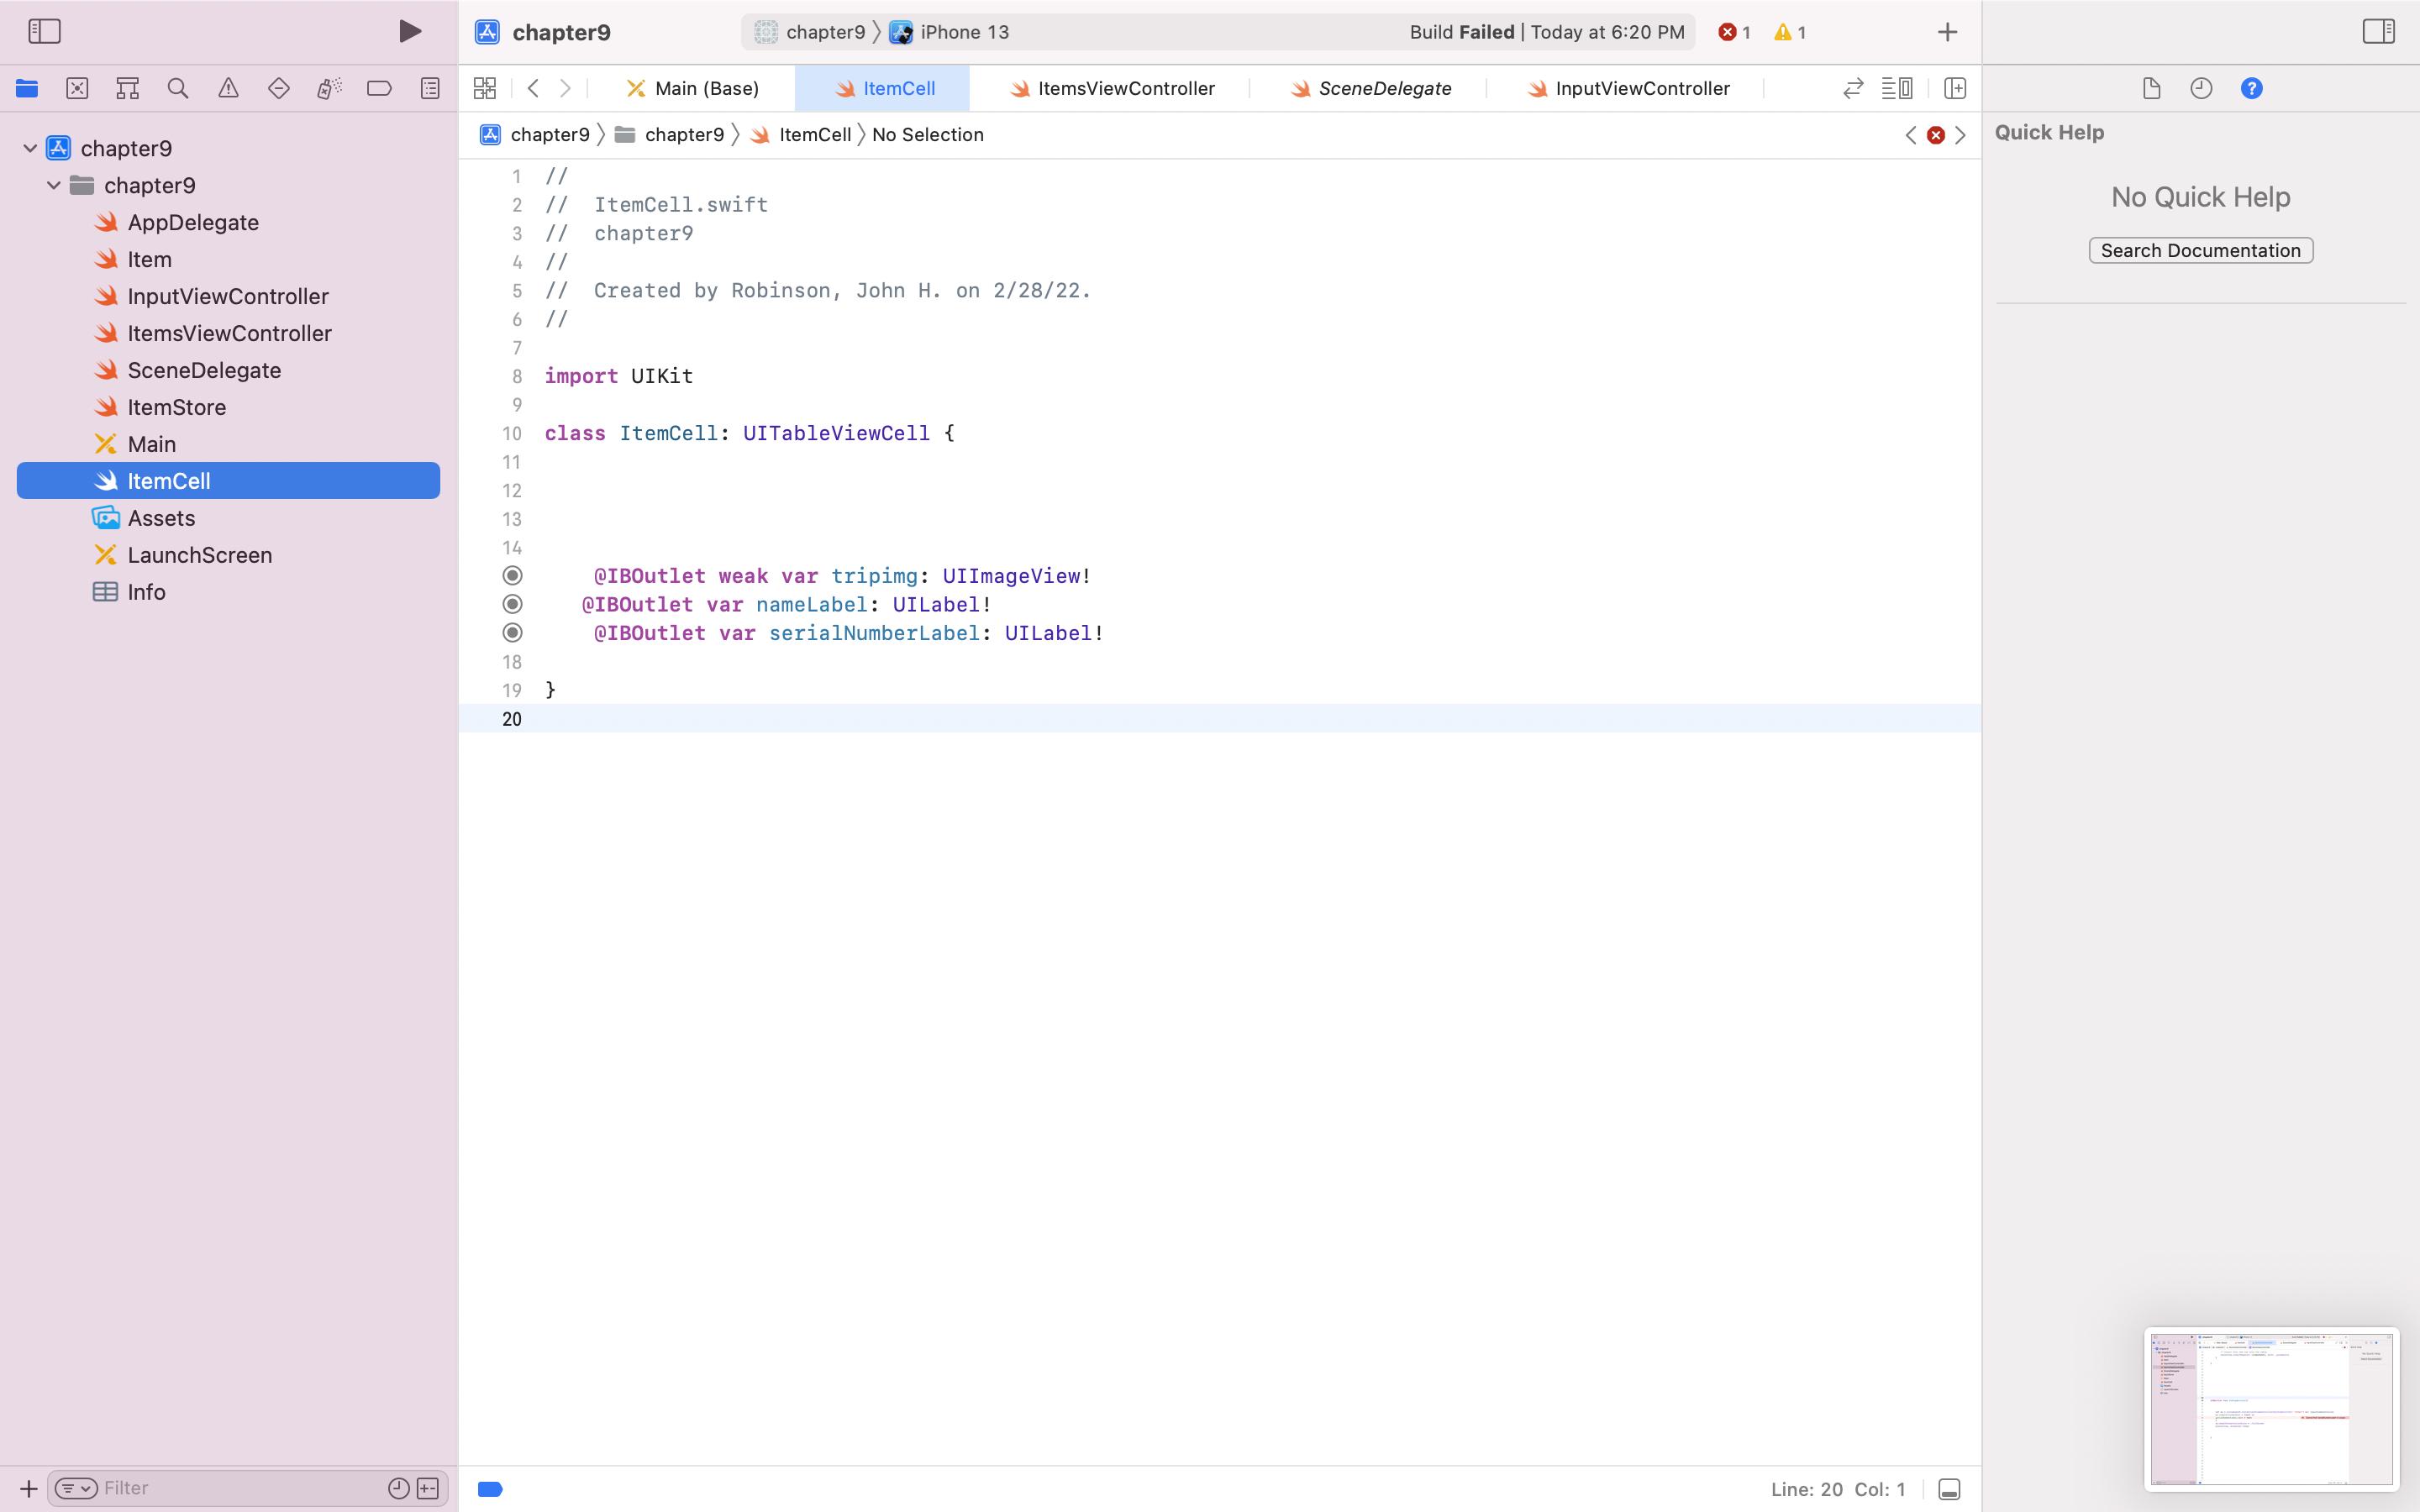The width and height of the screenshot is (2420, 1512).
Task: Open the Test navigator diamond icon
Action: click(279, 89)
